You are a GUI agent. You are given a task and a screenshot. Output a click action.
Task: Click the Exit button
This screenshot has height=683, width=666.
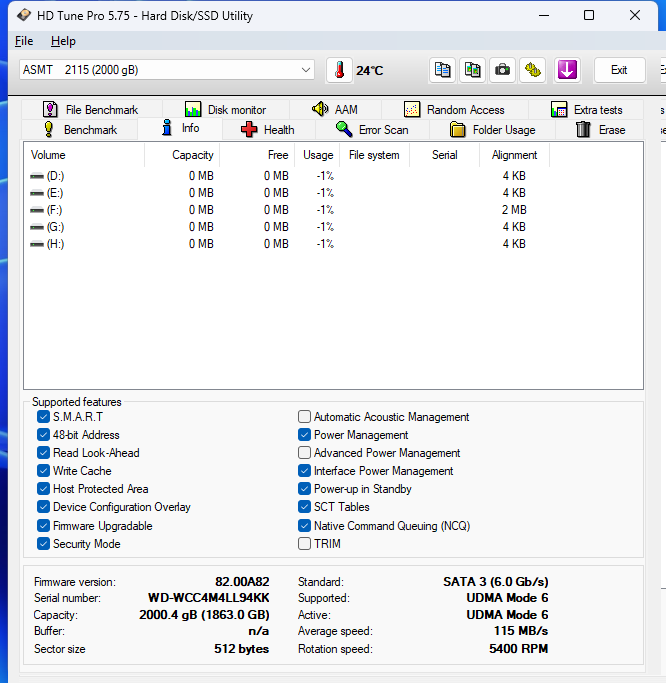coord(619,70)
